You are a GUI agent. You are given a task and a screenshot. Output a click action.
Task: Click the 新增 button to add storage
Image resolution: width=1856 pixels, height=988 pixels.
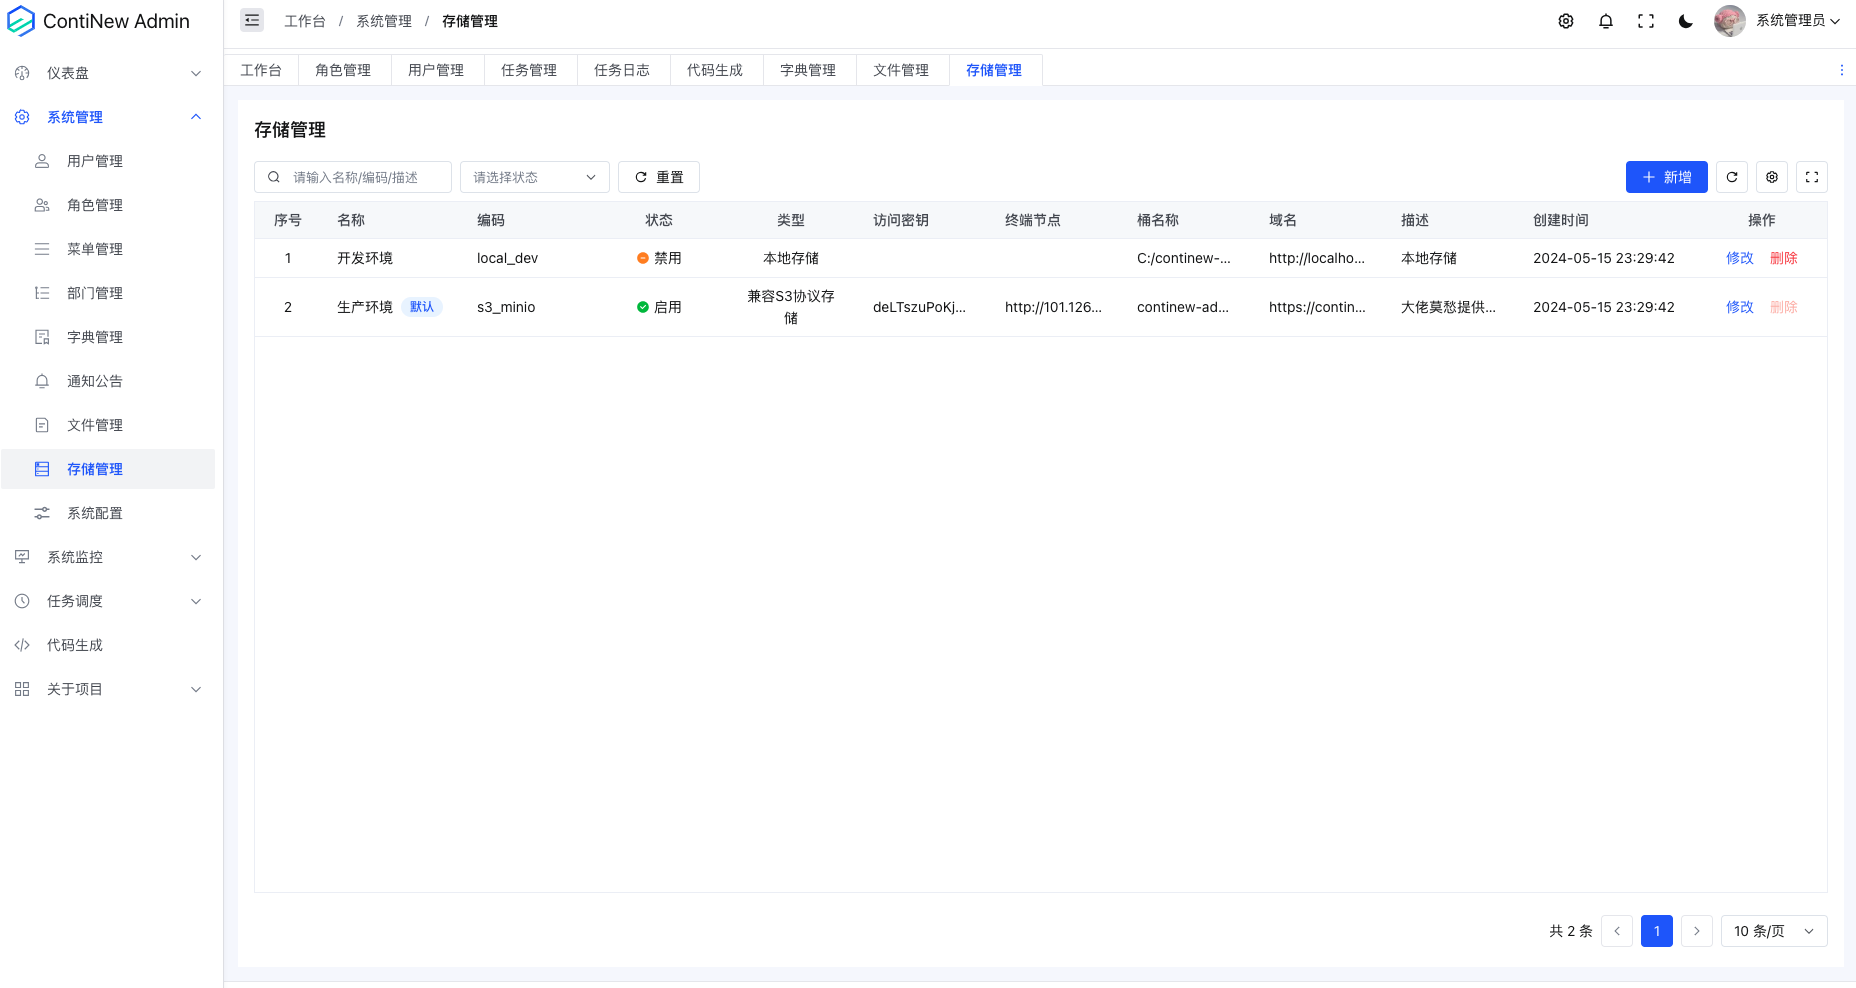1666,177
